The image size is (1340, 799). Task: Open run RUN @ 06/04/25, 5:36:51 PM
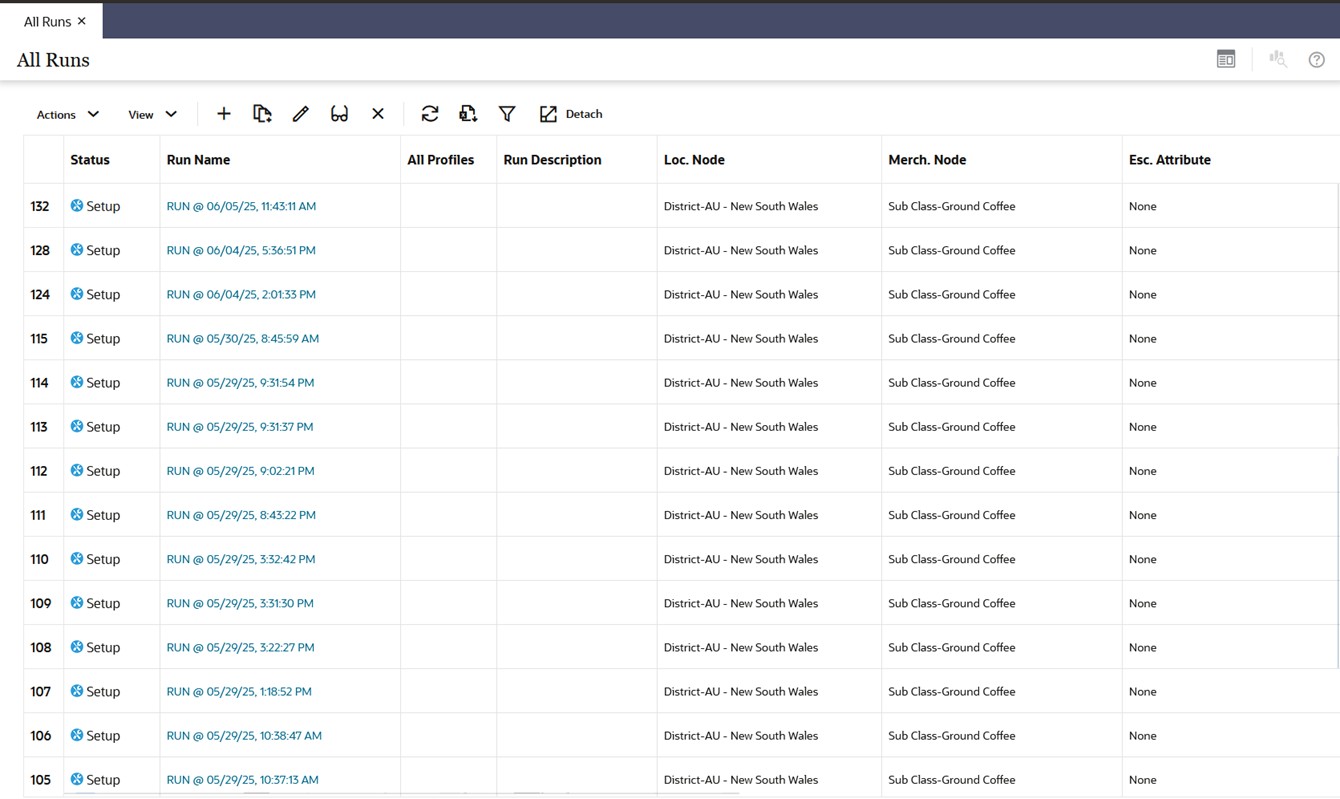[x=241, y=250]
